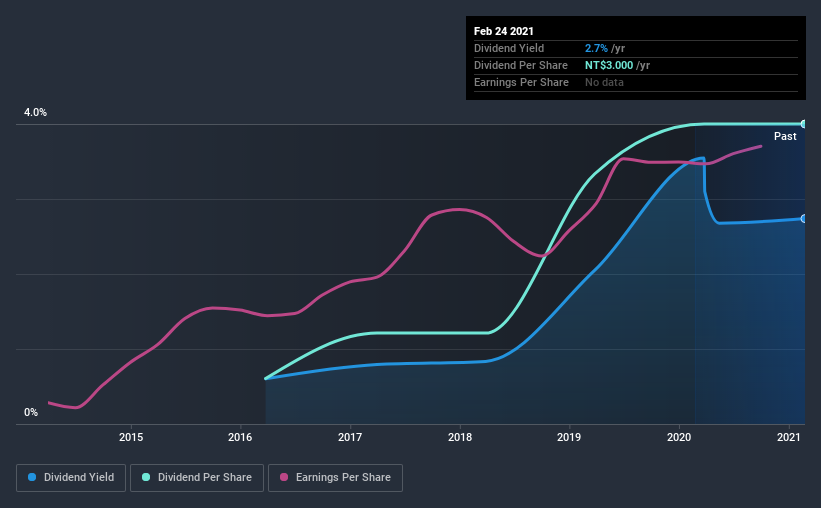Click the pink Earnings Per Share legend dot
The width and height of the screenshot is (821, 508).
[284, 477]
